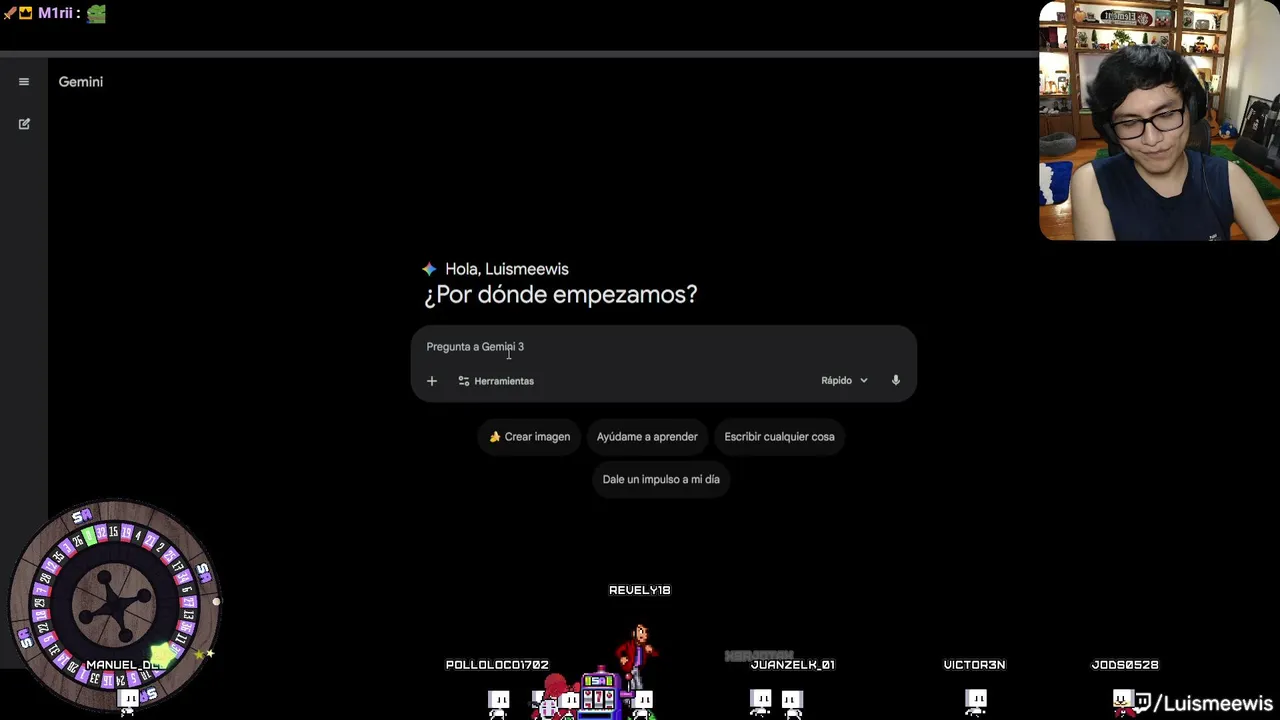
Task: Click the Gemini logo text
Action: (x=81, y=82)
